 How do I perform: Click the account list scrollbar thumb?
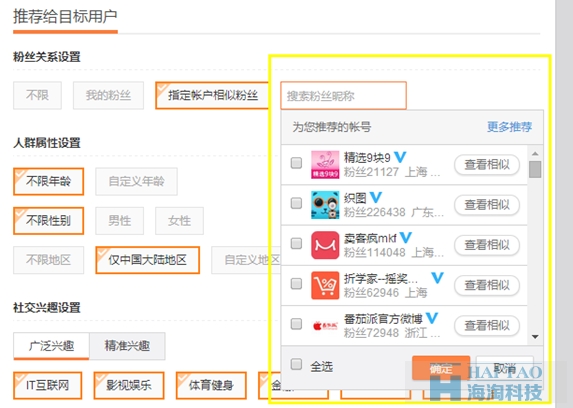pos(535,169)
